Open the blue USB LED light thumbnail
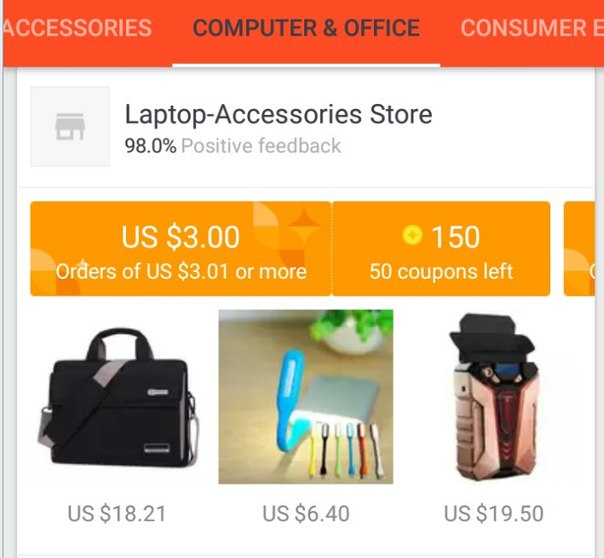This screenshot has height=558, width=604. (x=306, y=397)
